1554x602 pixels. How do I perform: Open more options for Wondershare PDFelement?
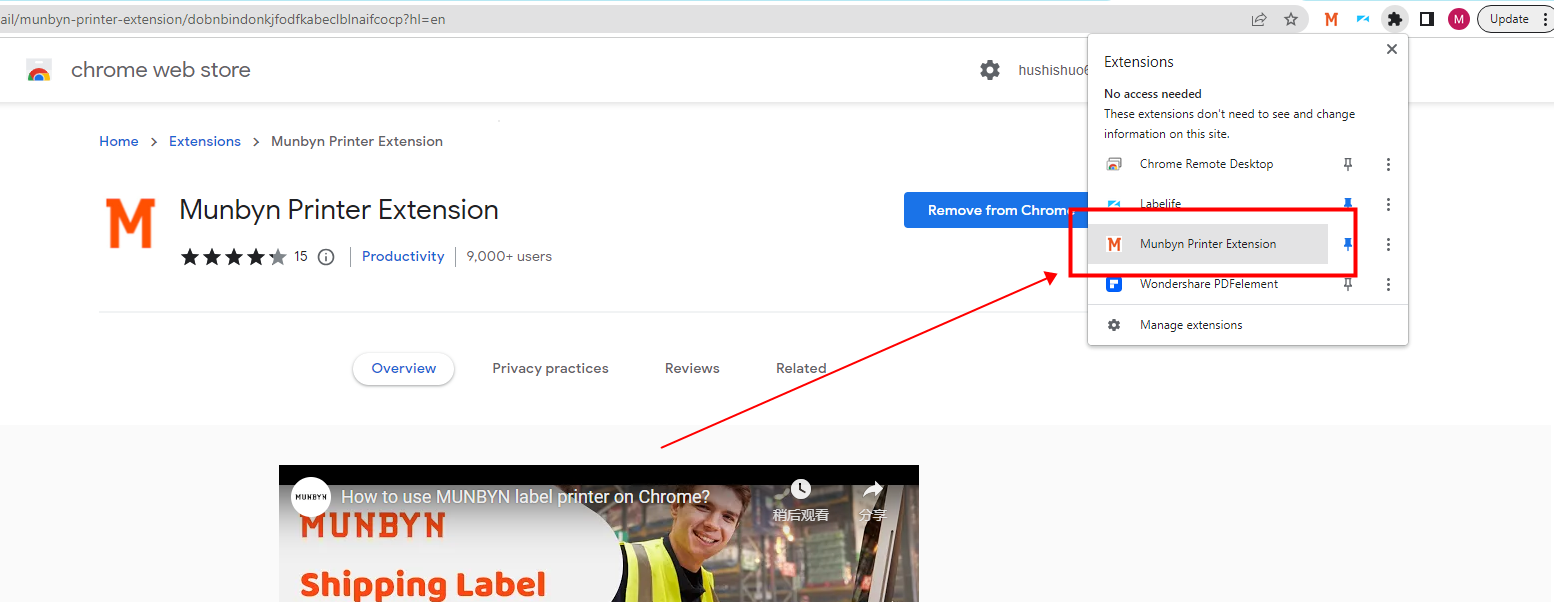[x=1388, y=284]
